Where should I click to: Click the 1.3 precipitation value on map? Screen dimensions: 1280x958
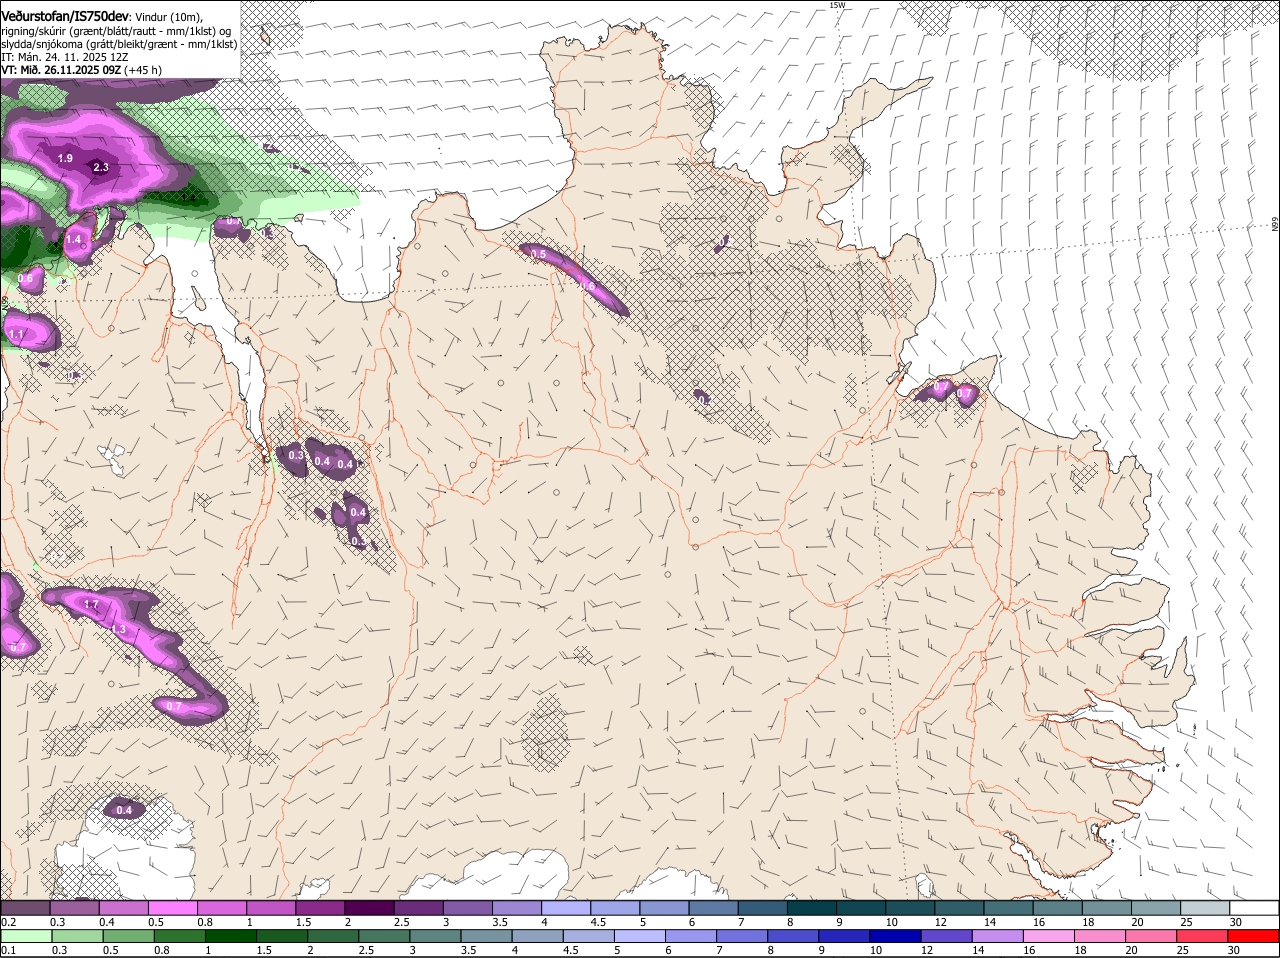pyautogui.click(x=118, y=629)
